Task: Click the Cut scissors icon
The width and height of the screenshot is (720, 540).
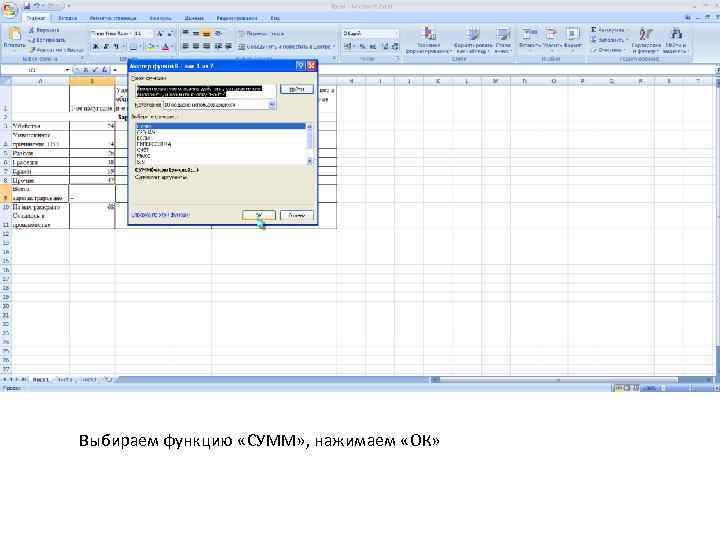Action: click(x=32, y=30)
